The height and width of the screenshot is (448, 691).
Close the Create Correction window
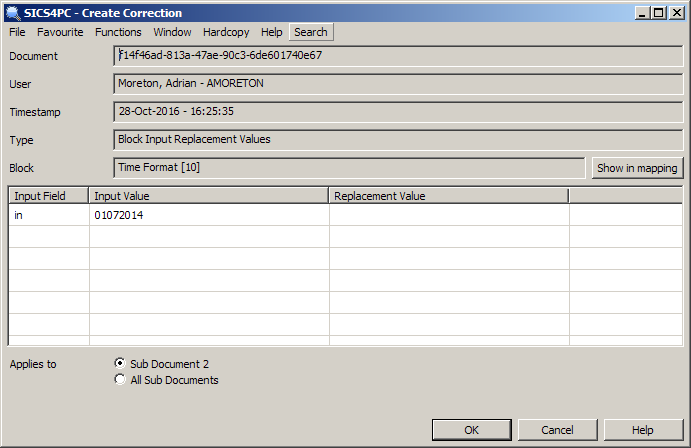point(675,12)
